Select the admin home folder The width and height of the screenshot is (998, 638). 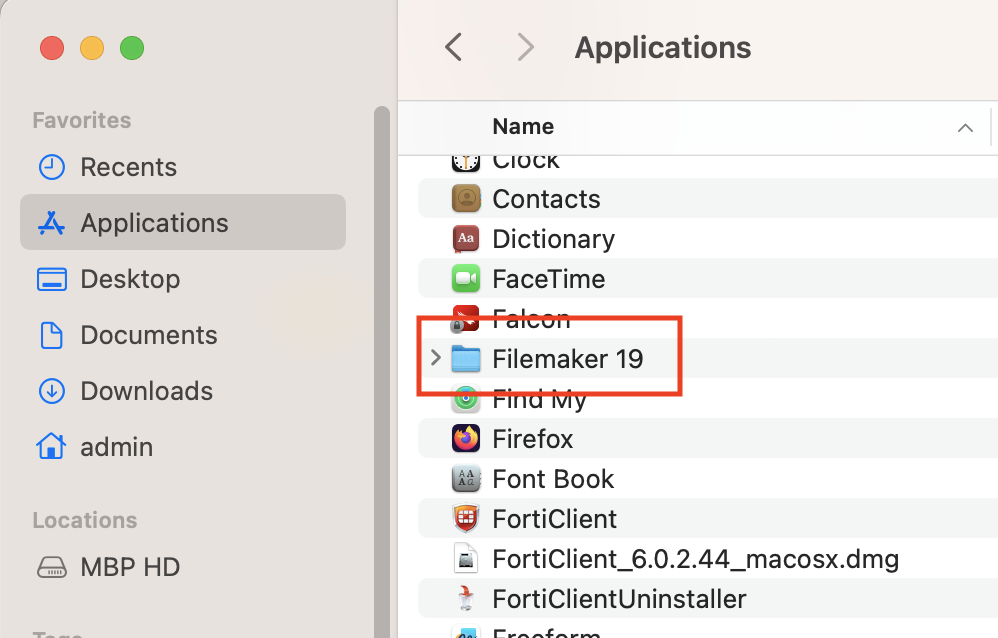tap(116, 447)
